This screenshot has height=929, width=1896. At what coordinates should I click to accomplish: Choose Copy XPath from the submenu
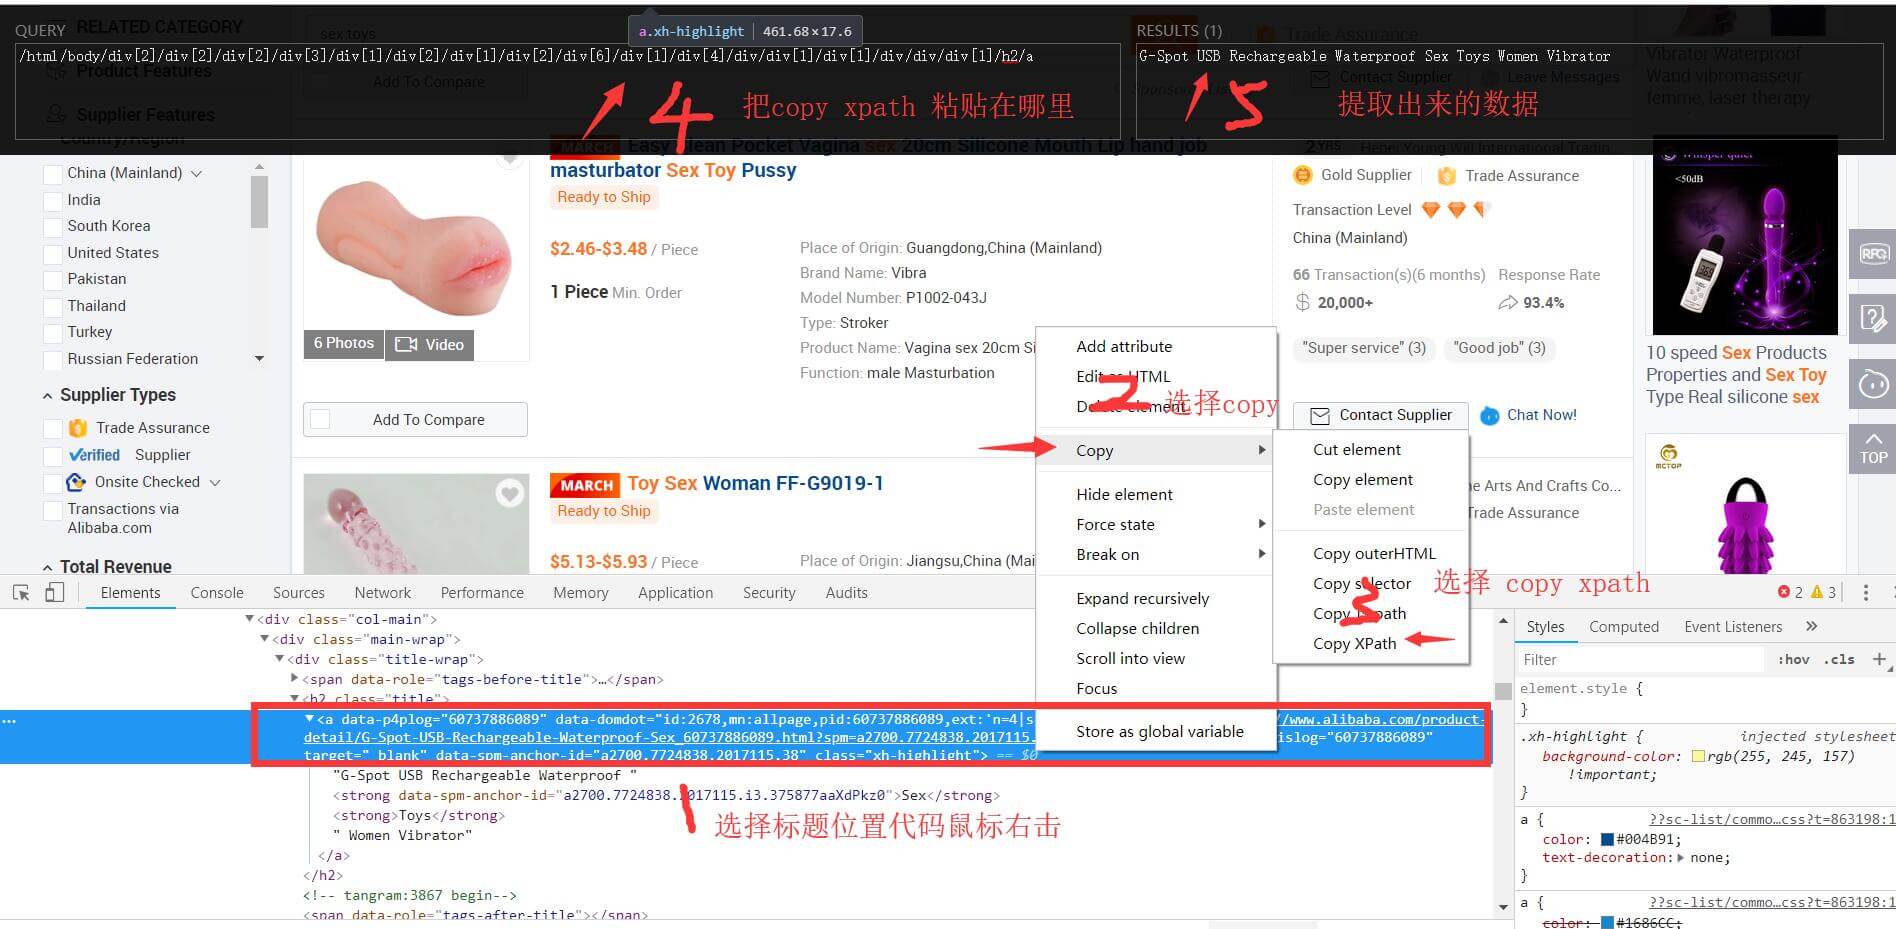[x=1354, y=644]
